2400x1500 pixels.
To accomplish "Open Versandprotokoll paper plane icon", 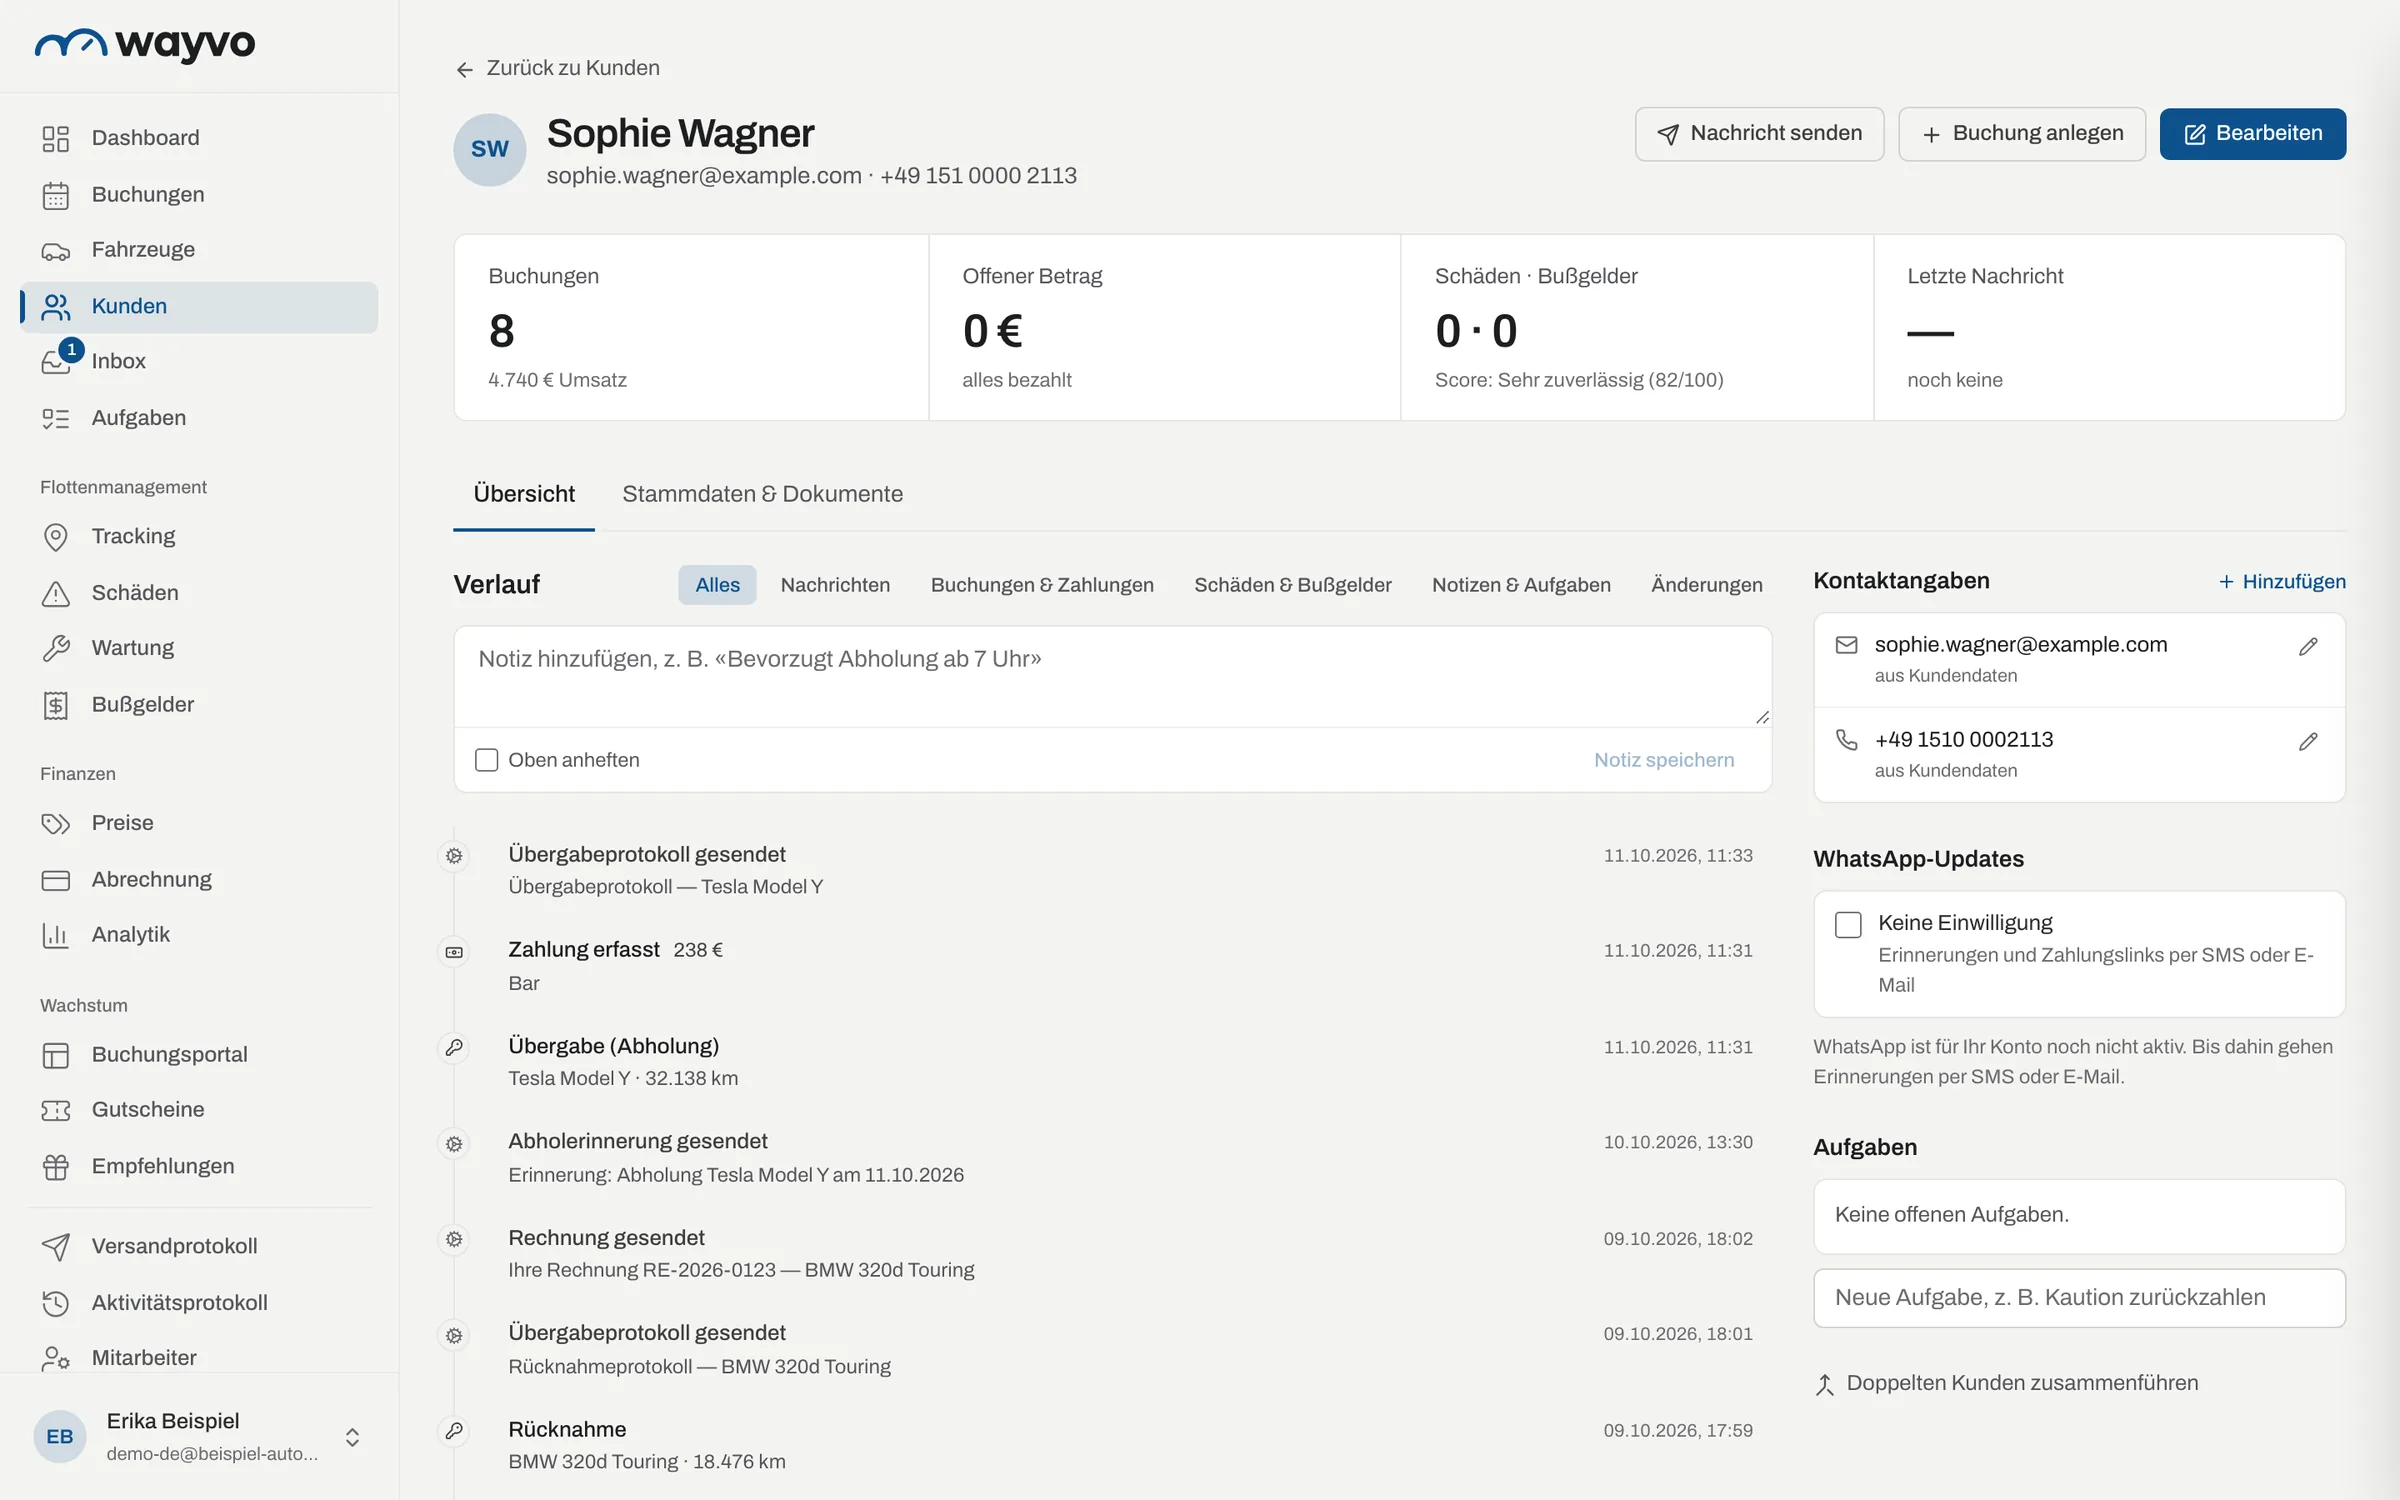I will pos(56,1247).
